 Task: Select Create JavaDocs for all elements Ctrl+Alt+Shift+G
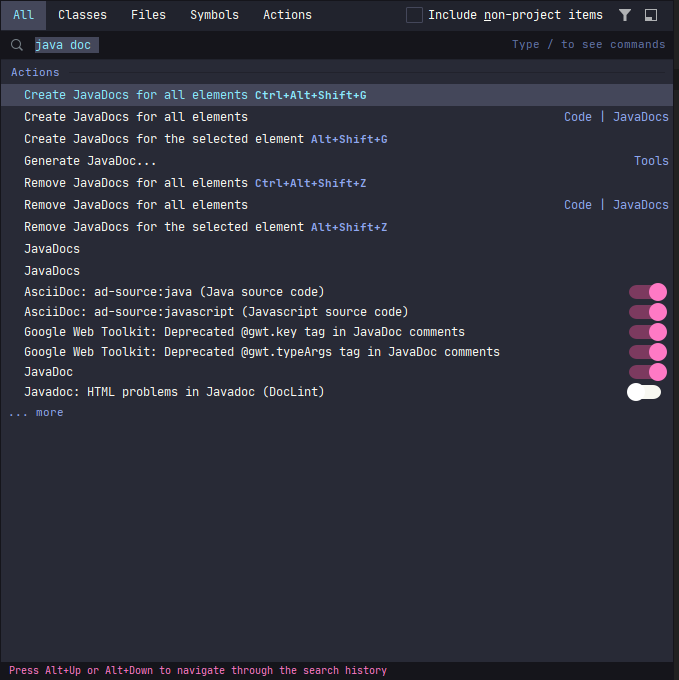pyautogui.click(x=337, y=95)
